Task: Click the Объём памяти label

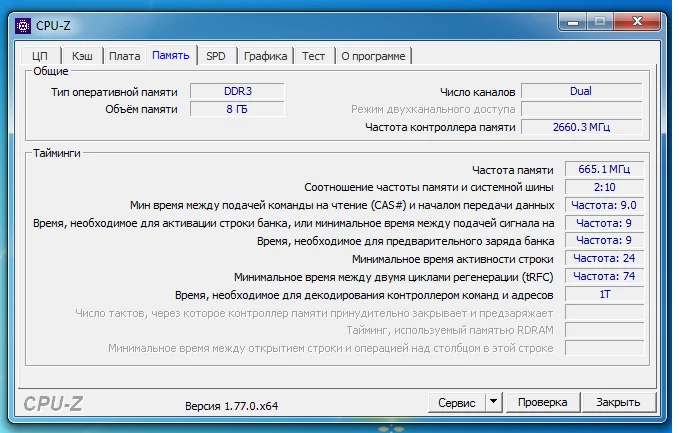Action: [x=141, y=110]
